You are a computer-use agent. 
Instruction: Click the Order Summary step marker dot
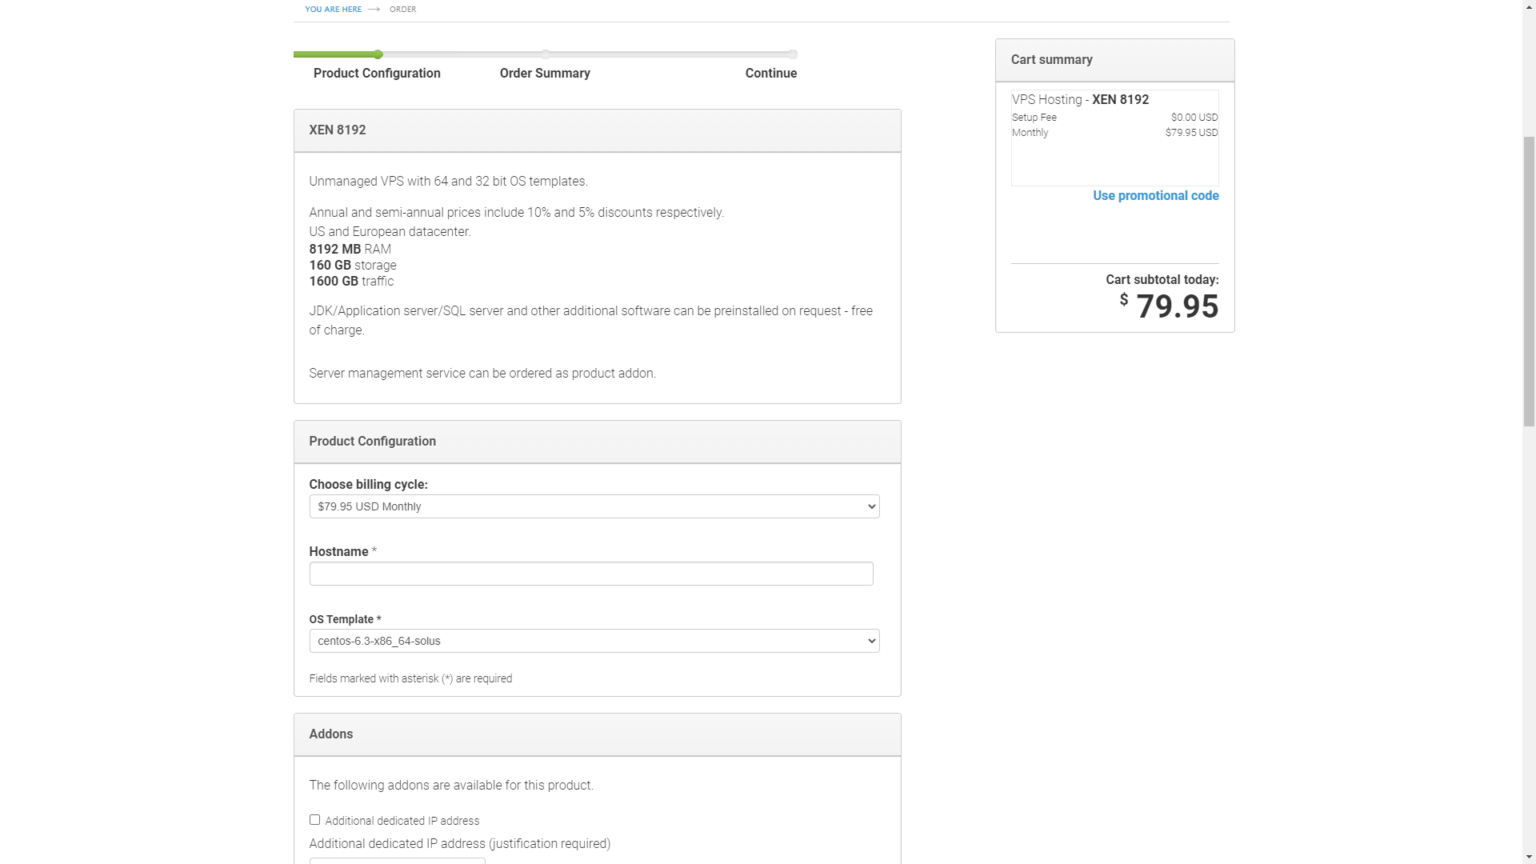click(x=545, y=54)
